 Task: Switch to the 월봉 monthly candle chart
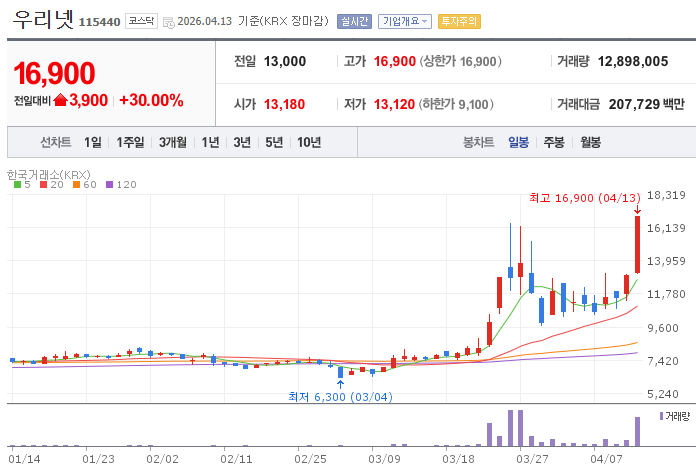pyautogui.click(x=590, y=142)
